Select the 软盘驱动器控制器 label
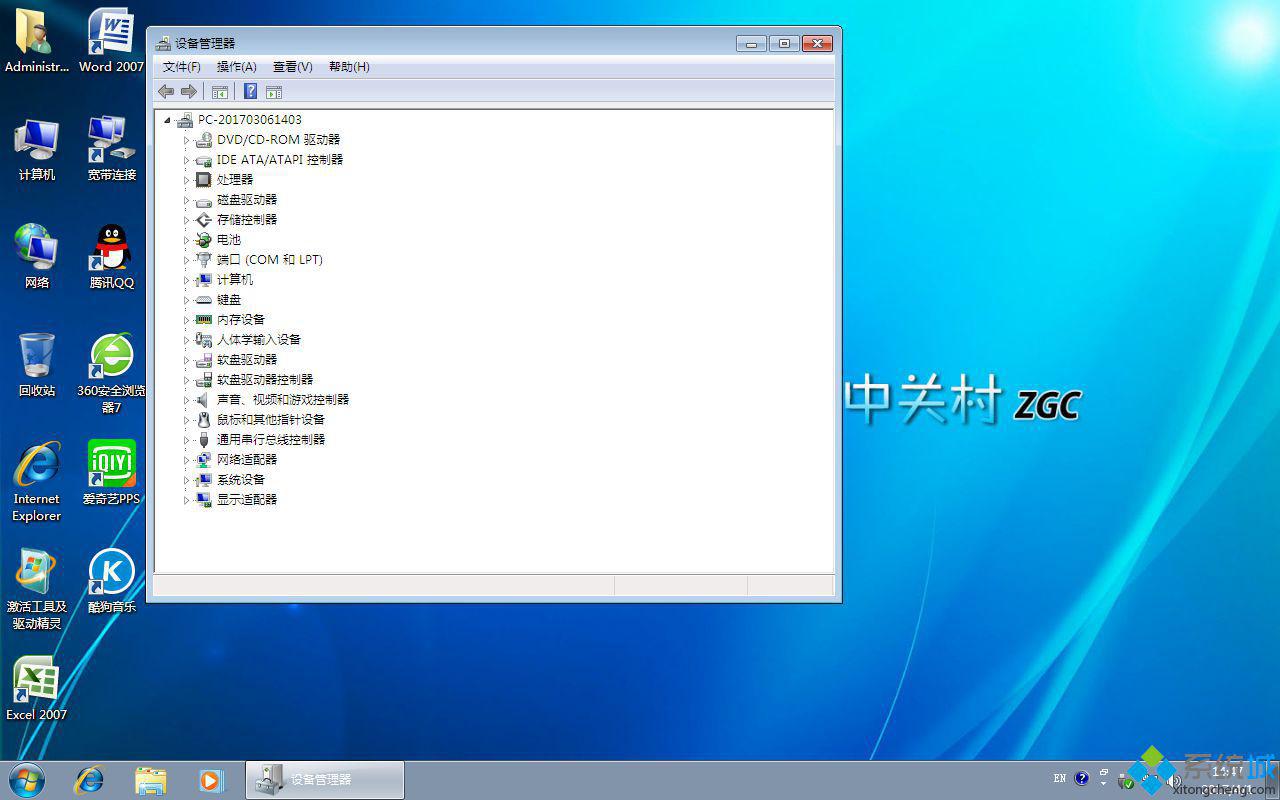 (265, 379)
